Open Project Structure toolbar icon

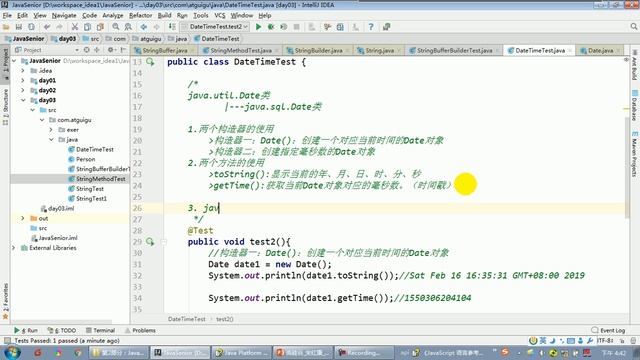tap(340, 27)
